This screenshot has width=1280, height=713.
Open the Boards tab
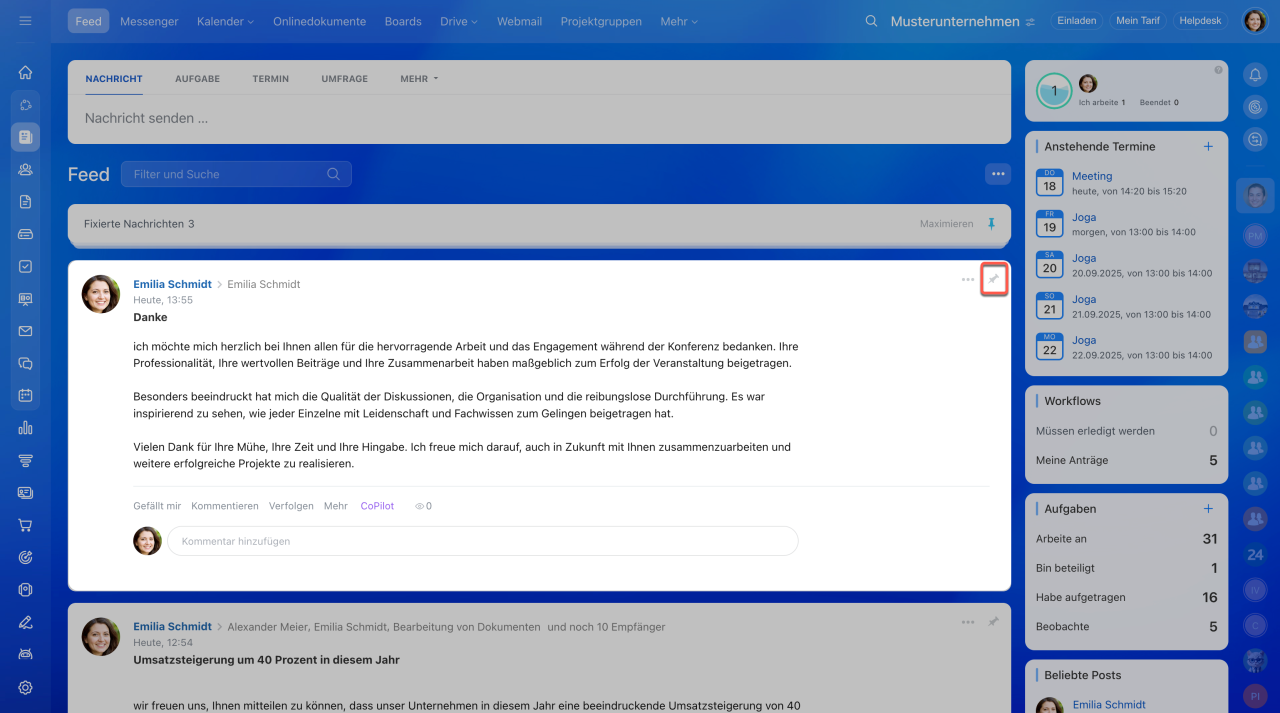(403, 21)
